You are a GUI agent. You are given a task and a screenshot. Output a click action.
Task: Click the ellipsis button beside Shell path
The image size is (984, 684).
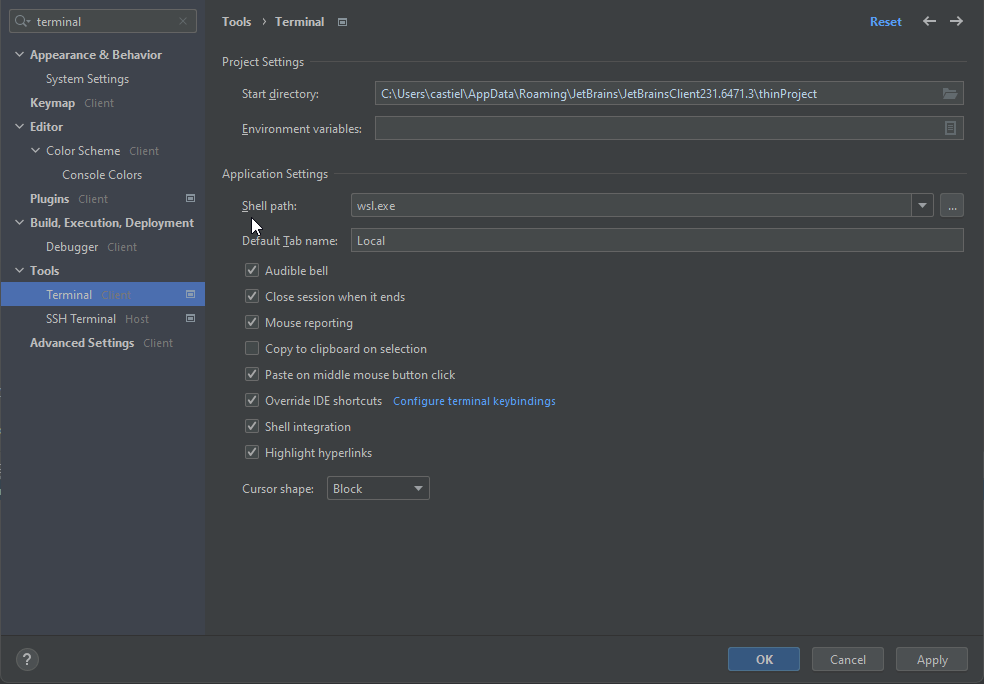click(951, 205)
